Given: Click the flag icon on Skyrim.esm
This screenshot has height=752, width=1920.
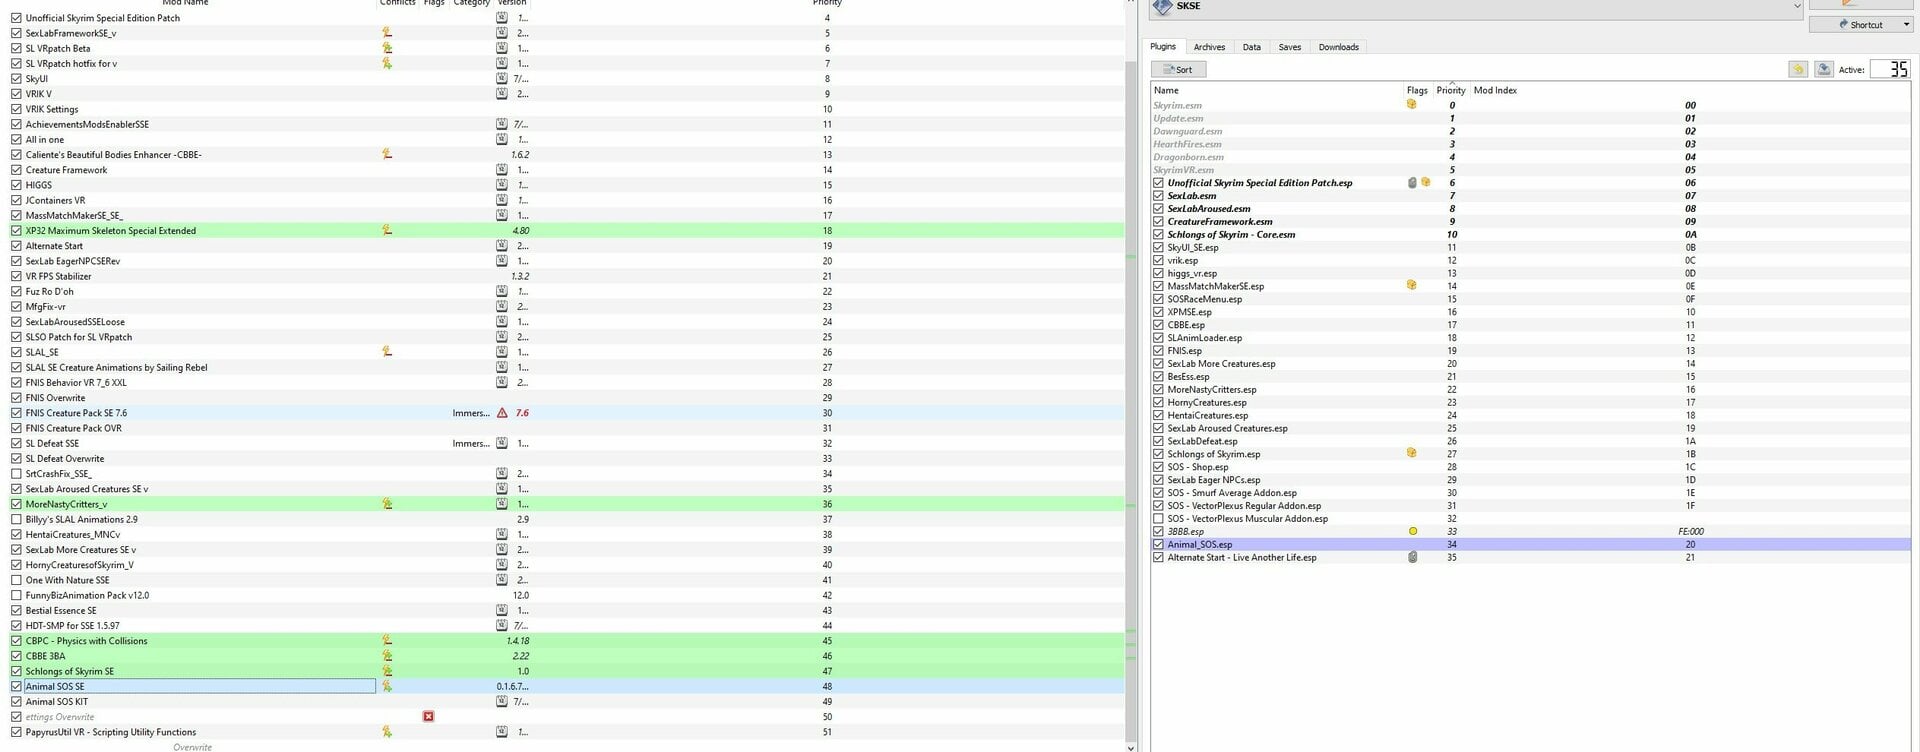Looking at the screenshot, I should tap(1411, 104).
